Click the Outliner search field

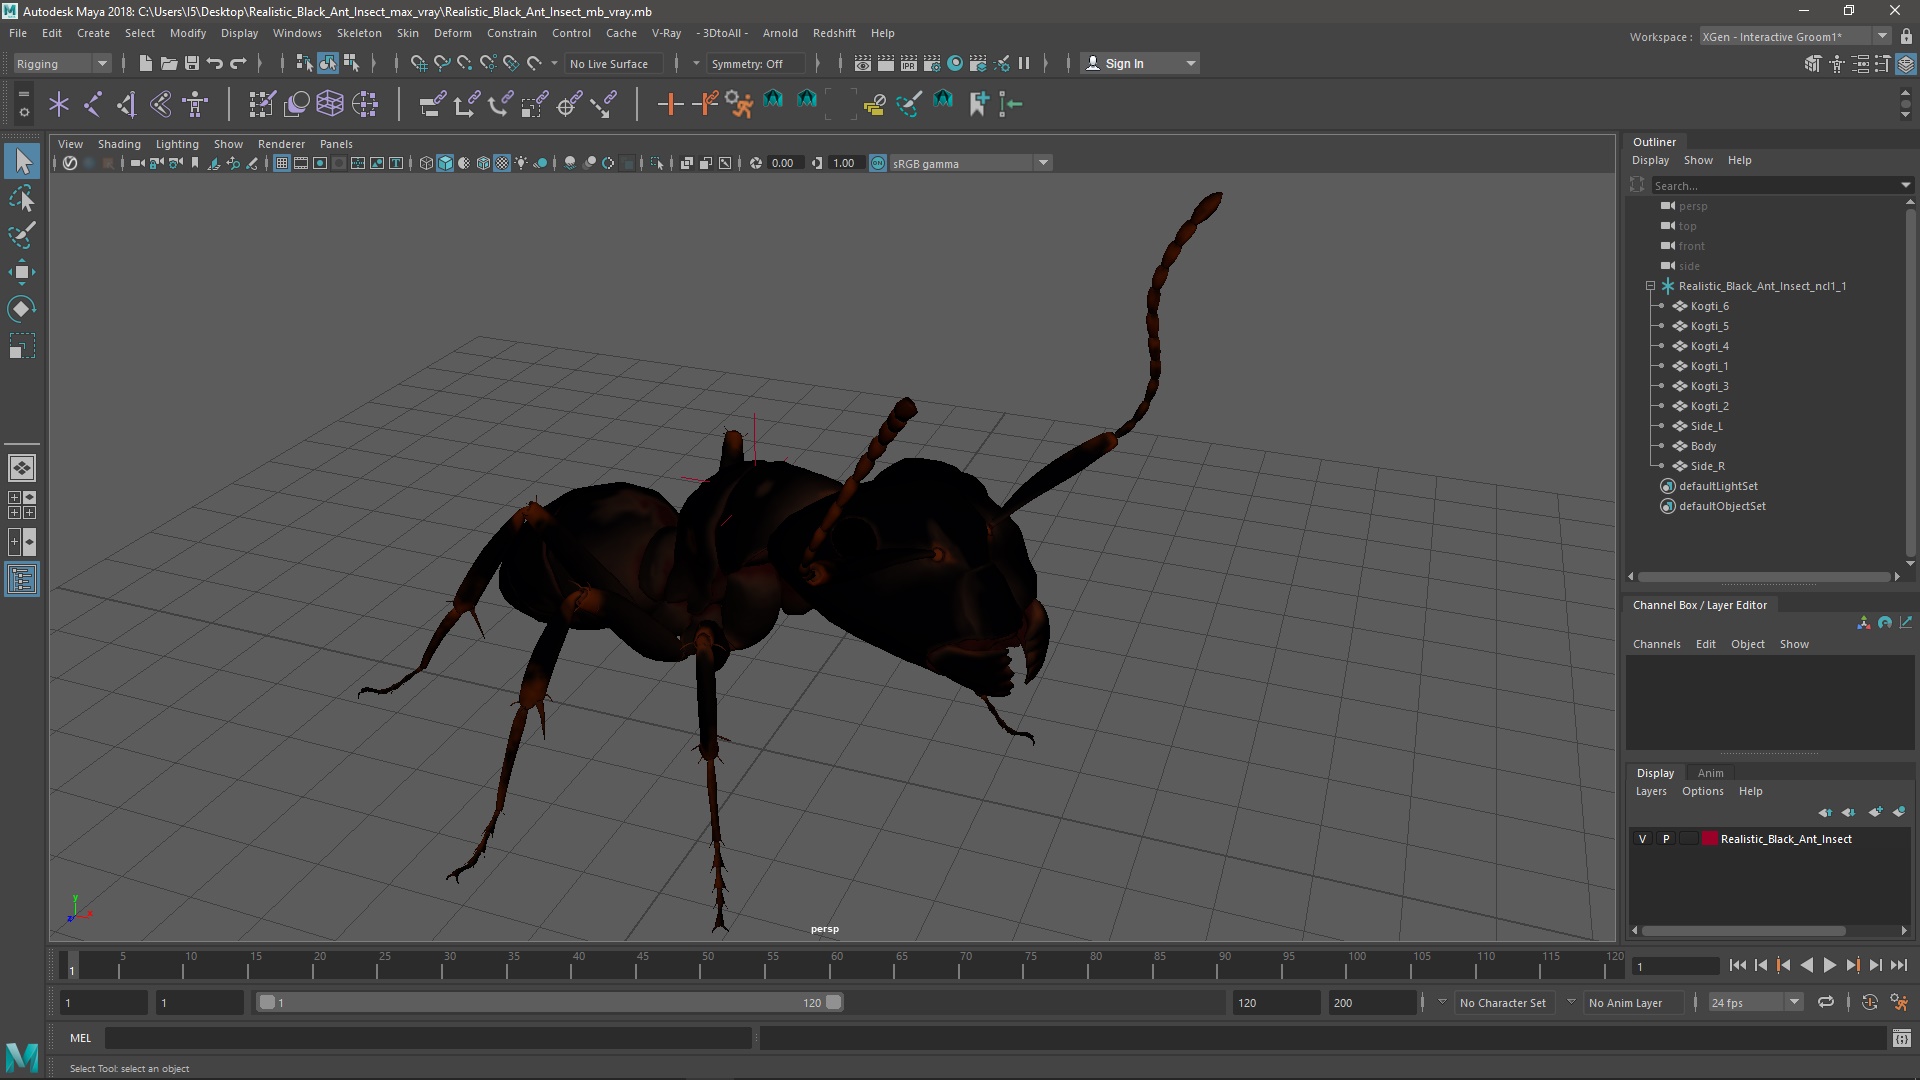tap(1775, 185)
